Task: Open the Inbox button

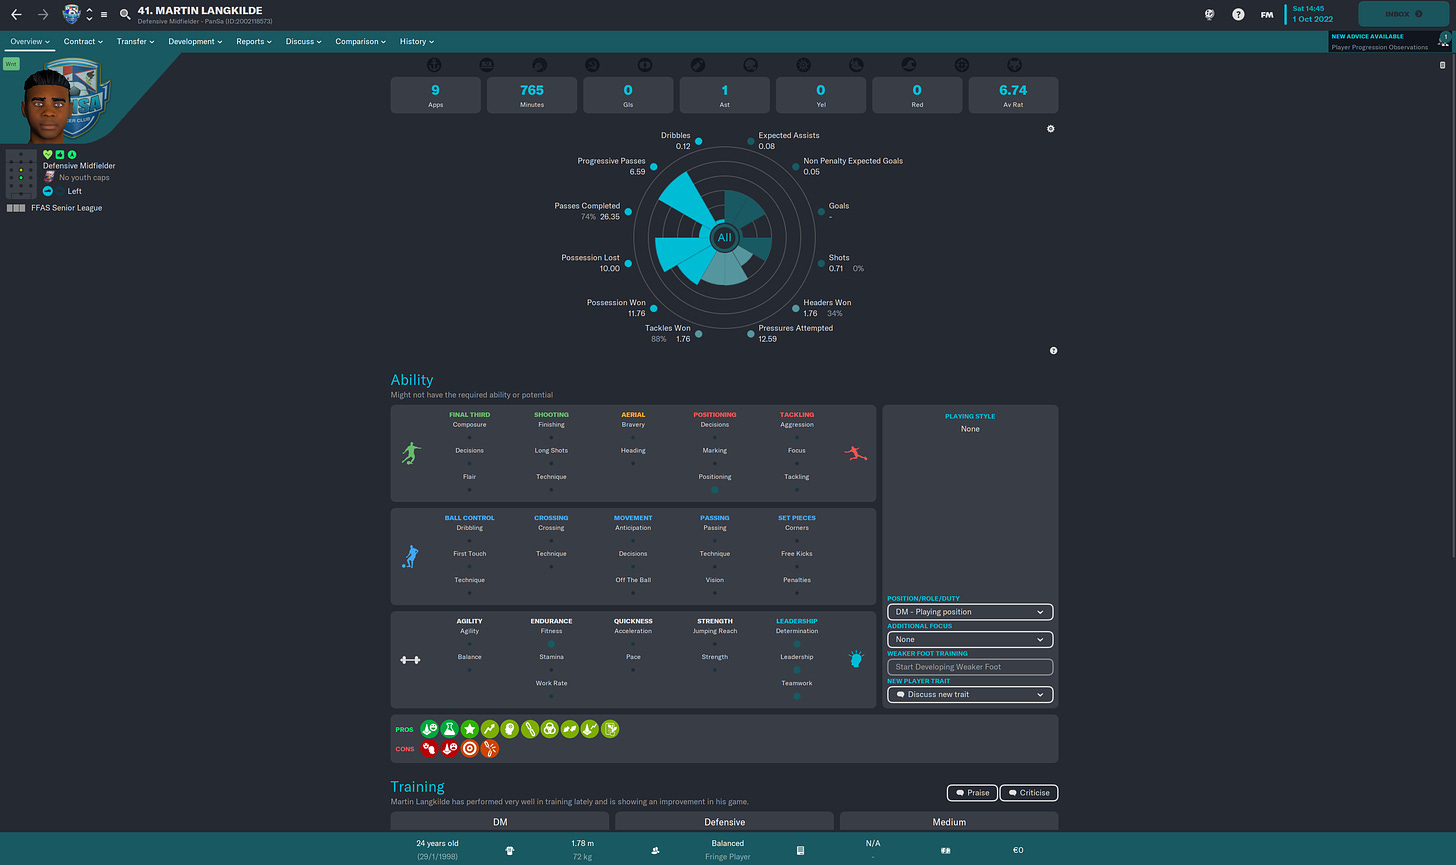Action: click(x=1404, y=14)
